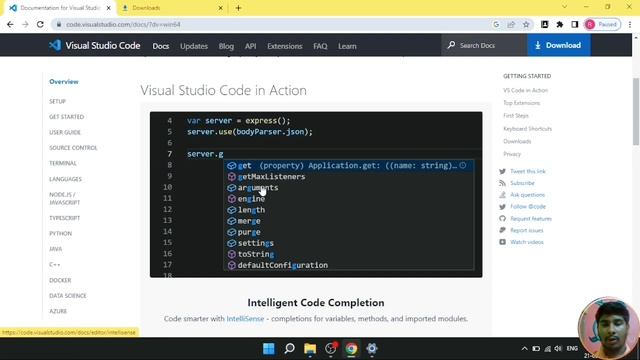Go back with the browser back arrow
The image size is (640, 360).
pos(10,24)
